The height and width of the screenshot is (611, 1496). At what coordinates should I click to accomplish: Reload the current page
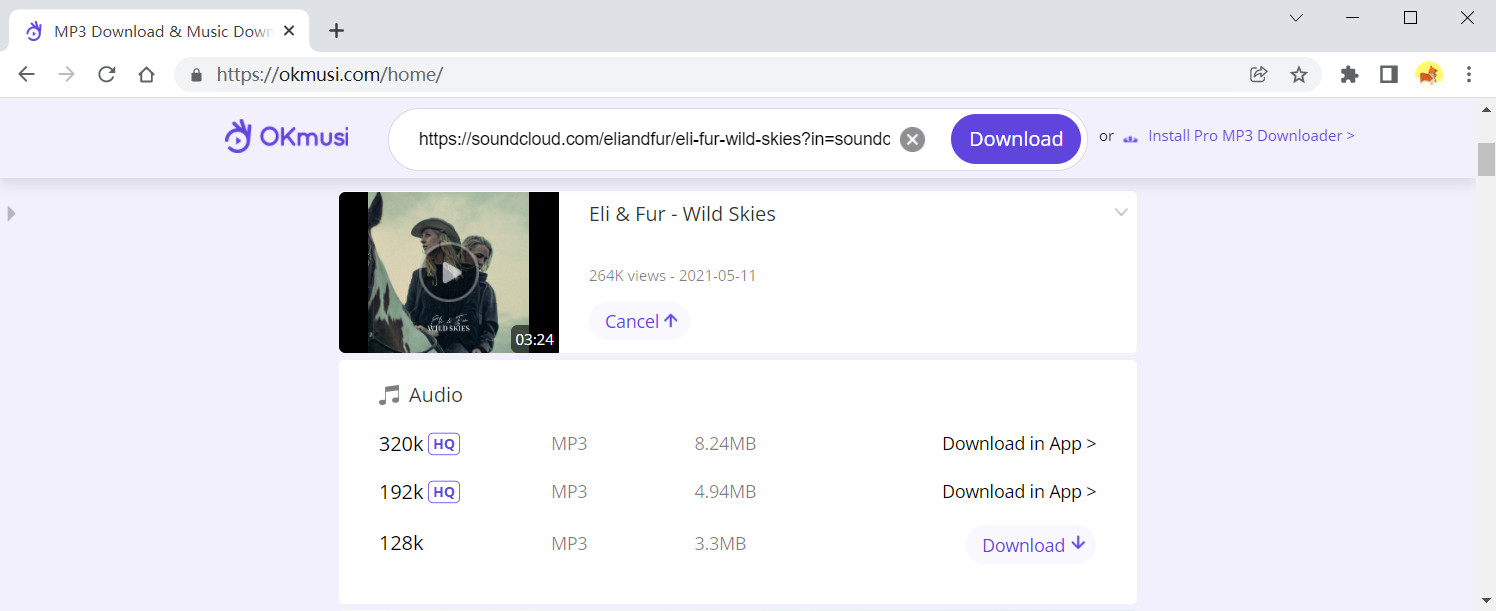click(x=107, y=75)
